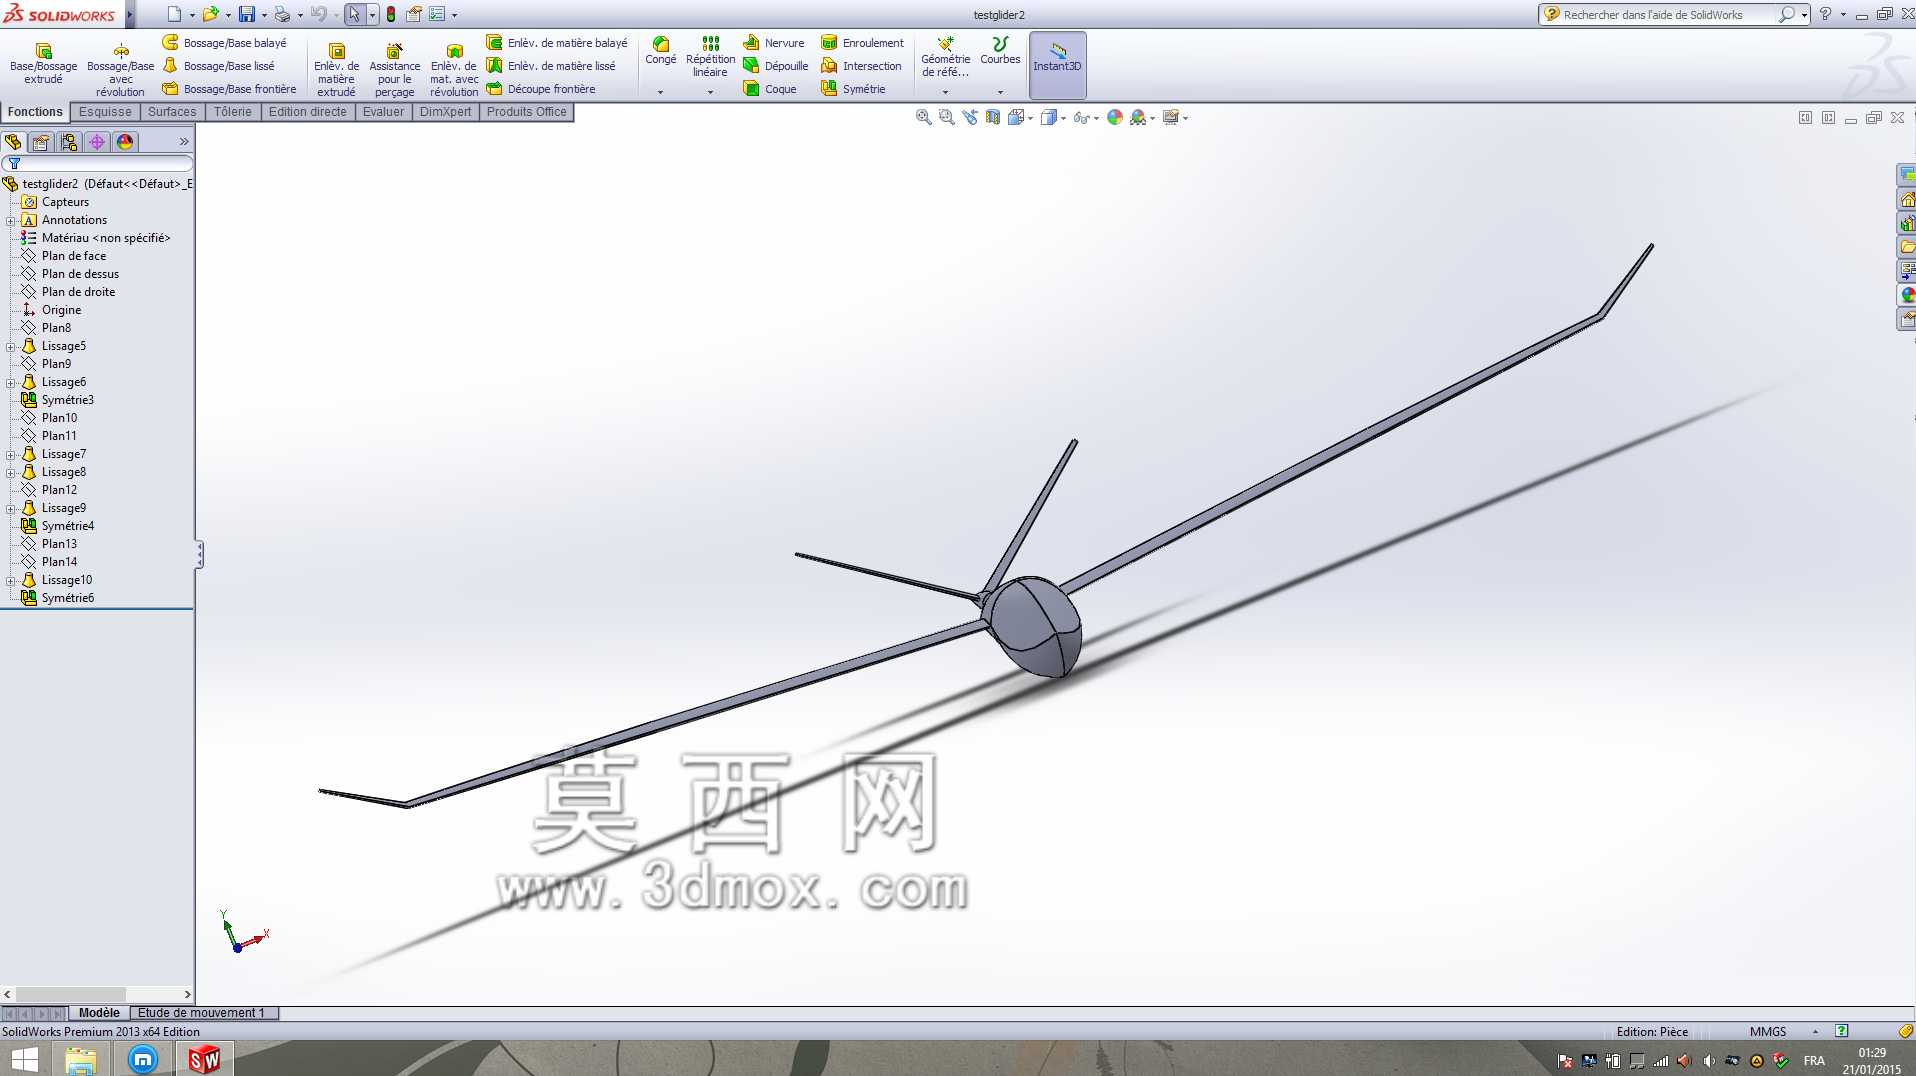Click the feature tree filter field
The height and width of the screenshot is (1076, 1916).
(98, 163)
